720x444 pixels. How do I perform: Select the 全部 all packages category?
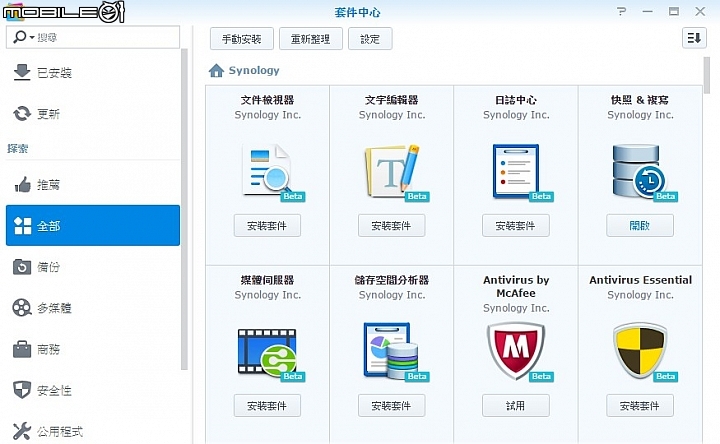(93, 225)
